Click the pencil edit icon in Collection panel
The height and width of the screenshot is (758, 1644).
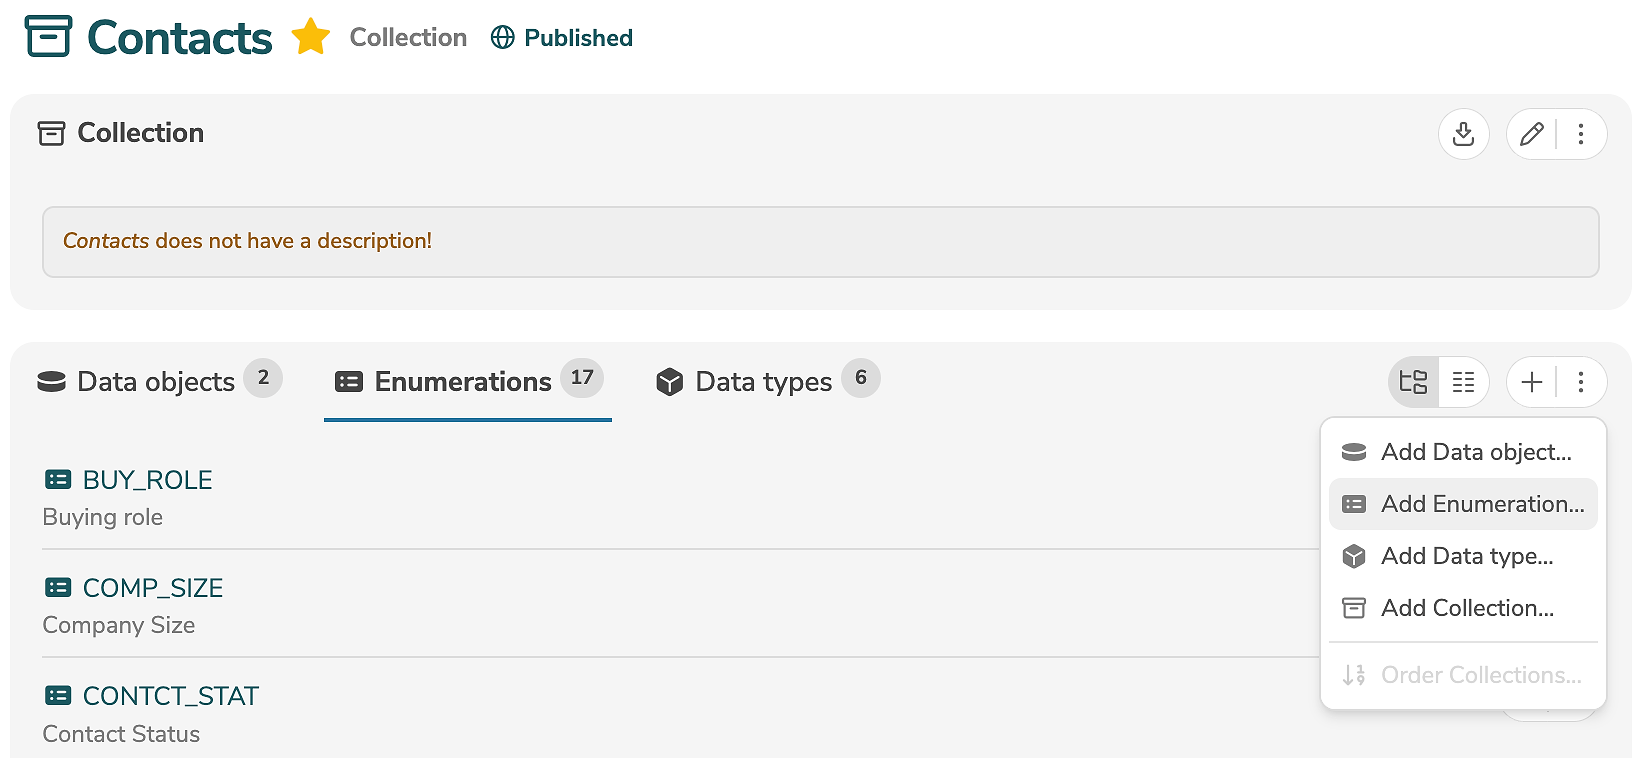(1531, 134)
